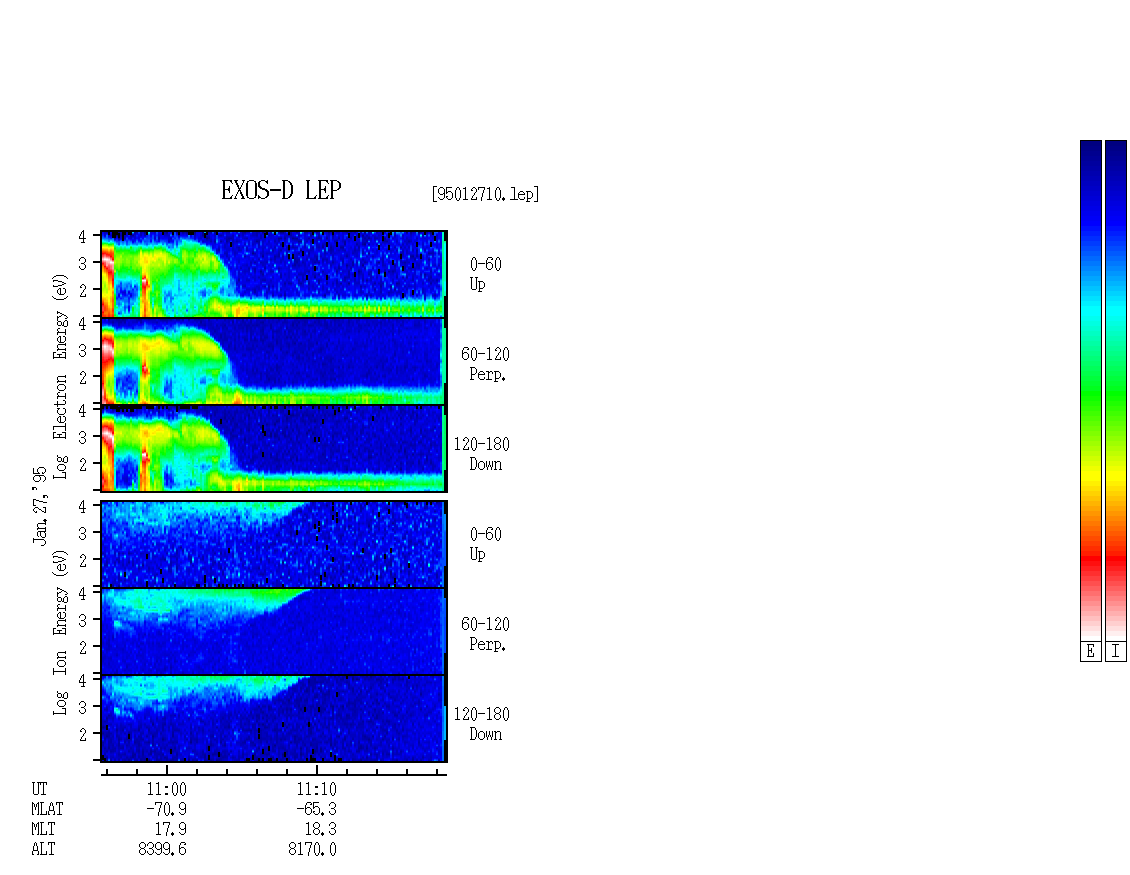Select the ion 60-120 Perp. spectrogram panel
The height and width of the screenshot is (875, 1130).
274,631
